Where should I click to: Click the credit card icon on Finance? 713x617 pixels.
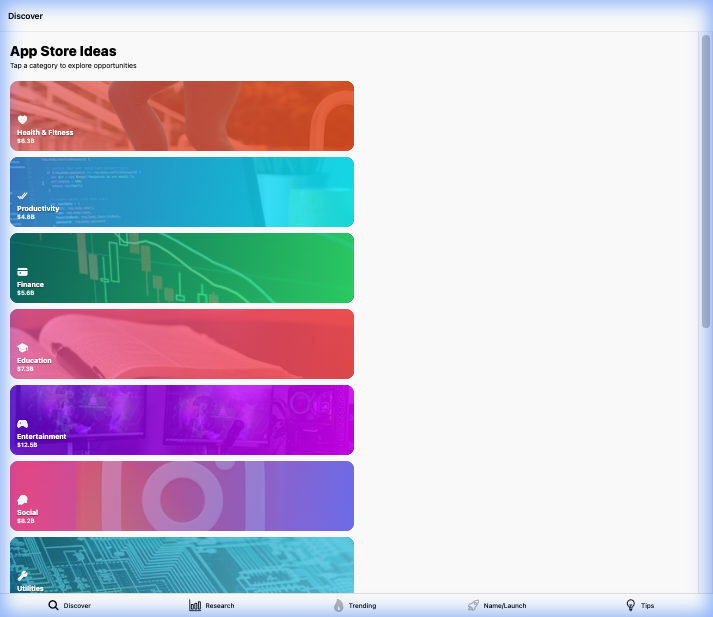pyautogui.click(x=22, y=272)
